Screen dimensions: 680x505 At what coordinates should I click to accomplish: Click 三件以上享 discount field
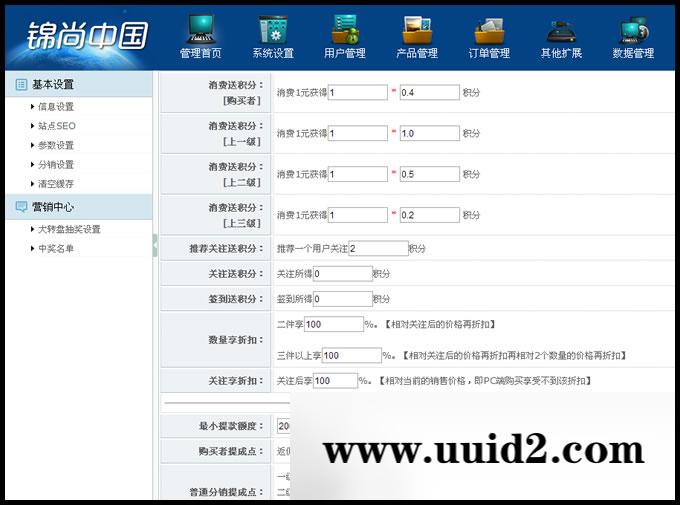click(352, 355)
